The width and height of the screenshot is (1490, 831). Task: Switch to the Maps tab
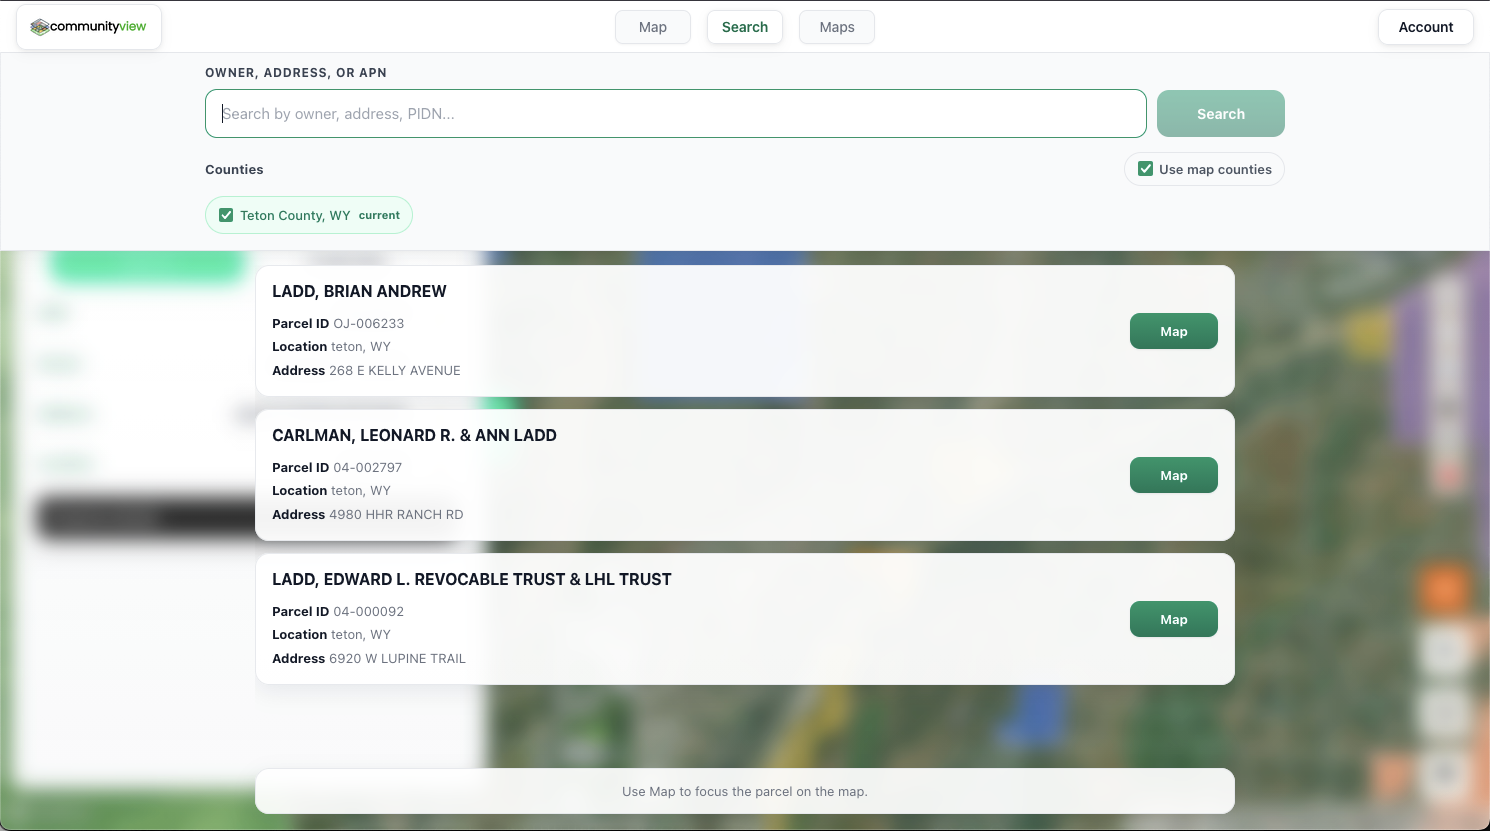pos(837,27)
